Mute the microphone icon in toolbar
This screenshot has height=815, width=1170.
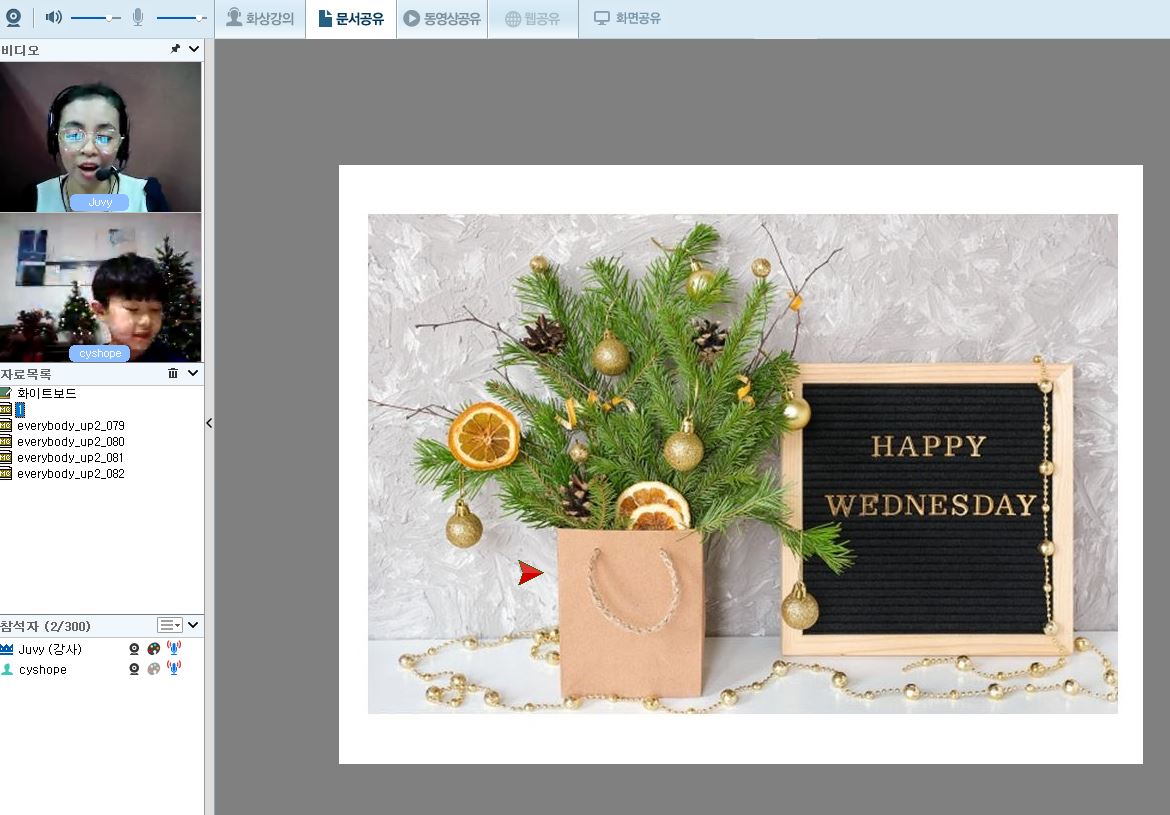coord(138,18)
